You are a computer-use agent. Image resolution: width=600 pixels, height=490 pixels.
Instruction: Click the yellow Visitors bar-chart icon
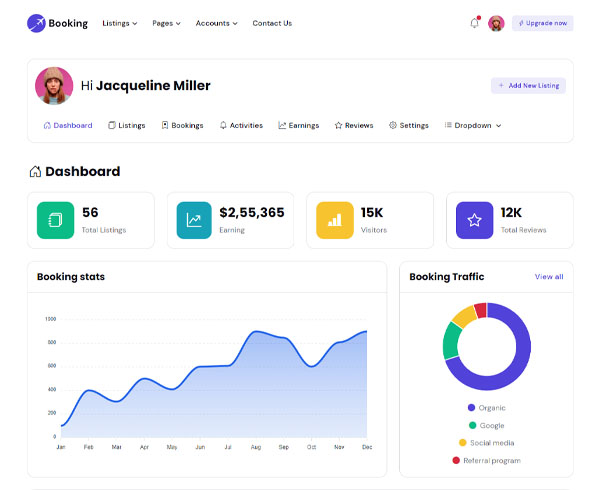(335, 220)
